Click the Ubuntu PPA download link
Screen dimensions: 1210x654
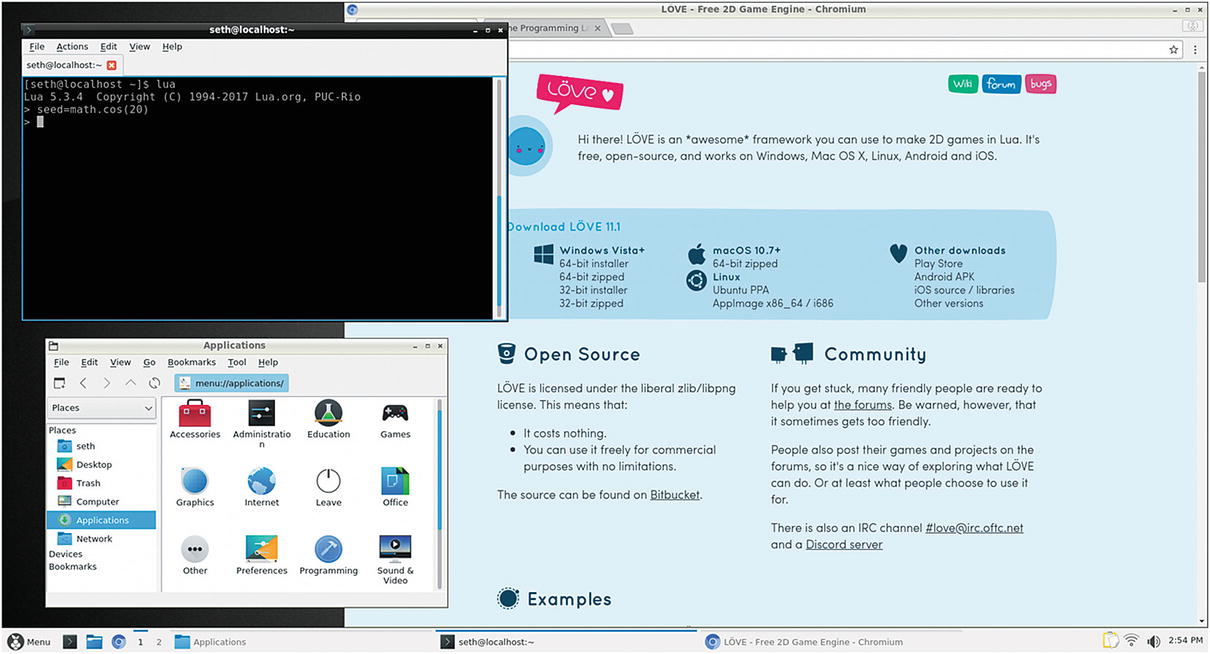click(741, 290)
